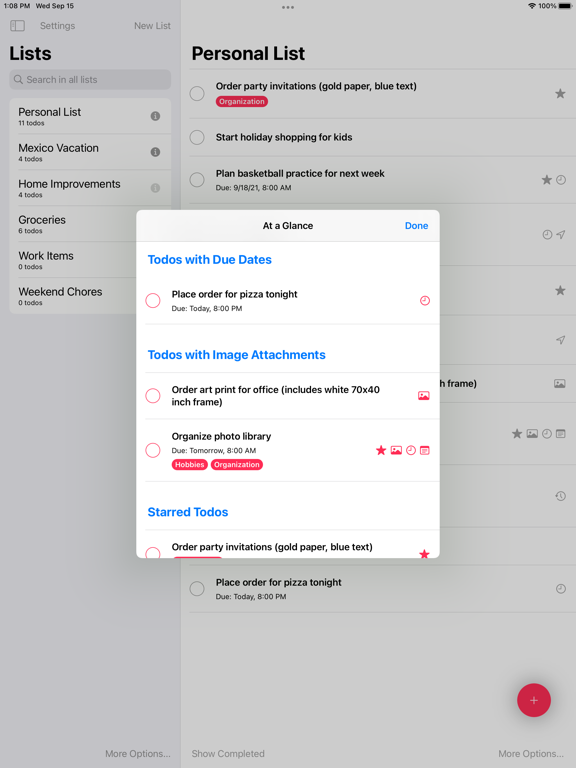Viewport: 576px width, 768px height.
Task: Click image icon on Order art print popup row
Action: 424,396
